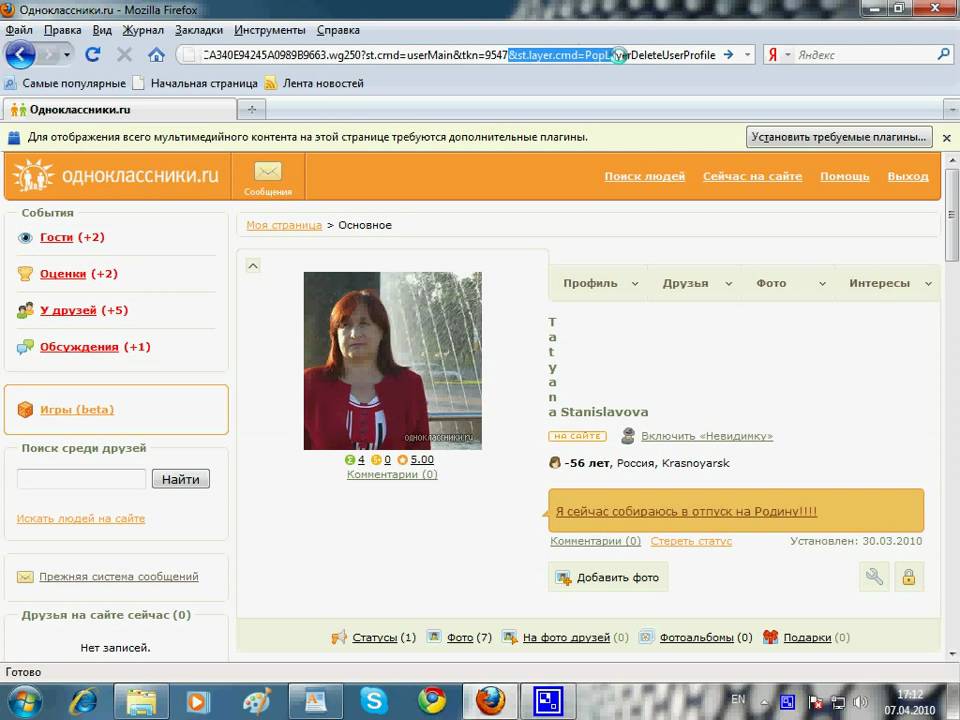Close the plugin notification bar
Viewport: 960px width, 720px height.
(x=947, y=138)
